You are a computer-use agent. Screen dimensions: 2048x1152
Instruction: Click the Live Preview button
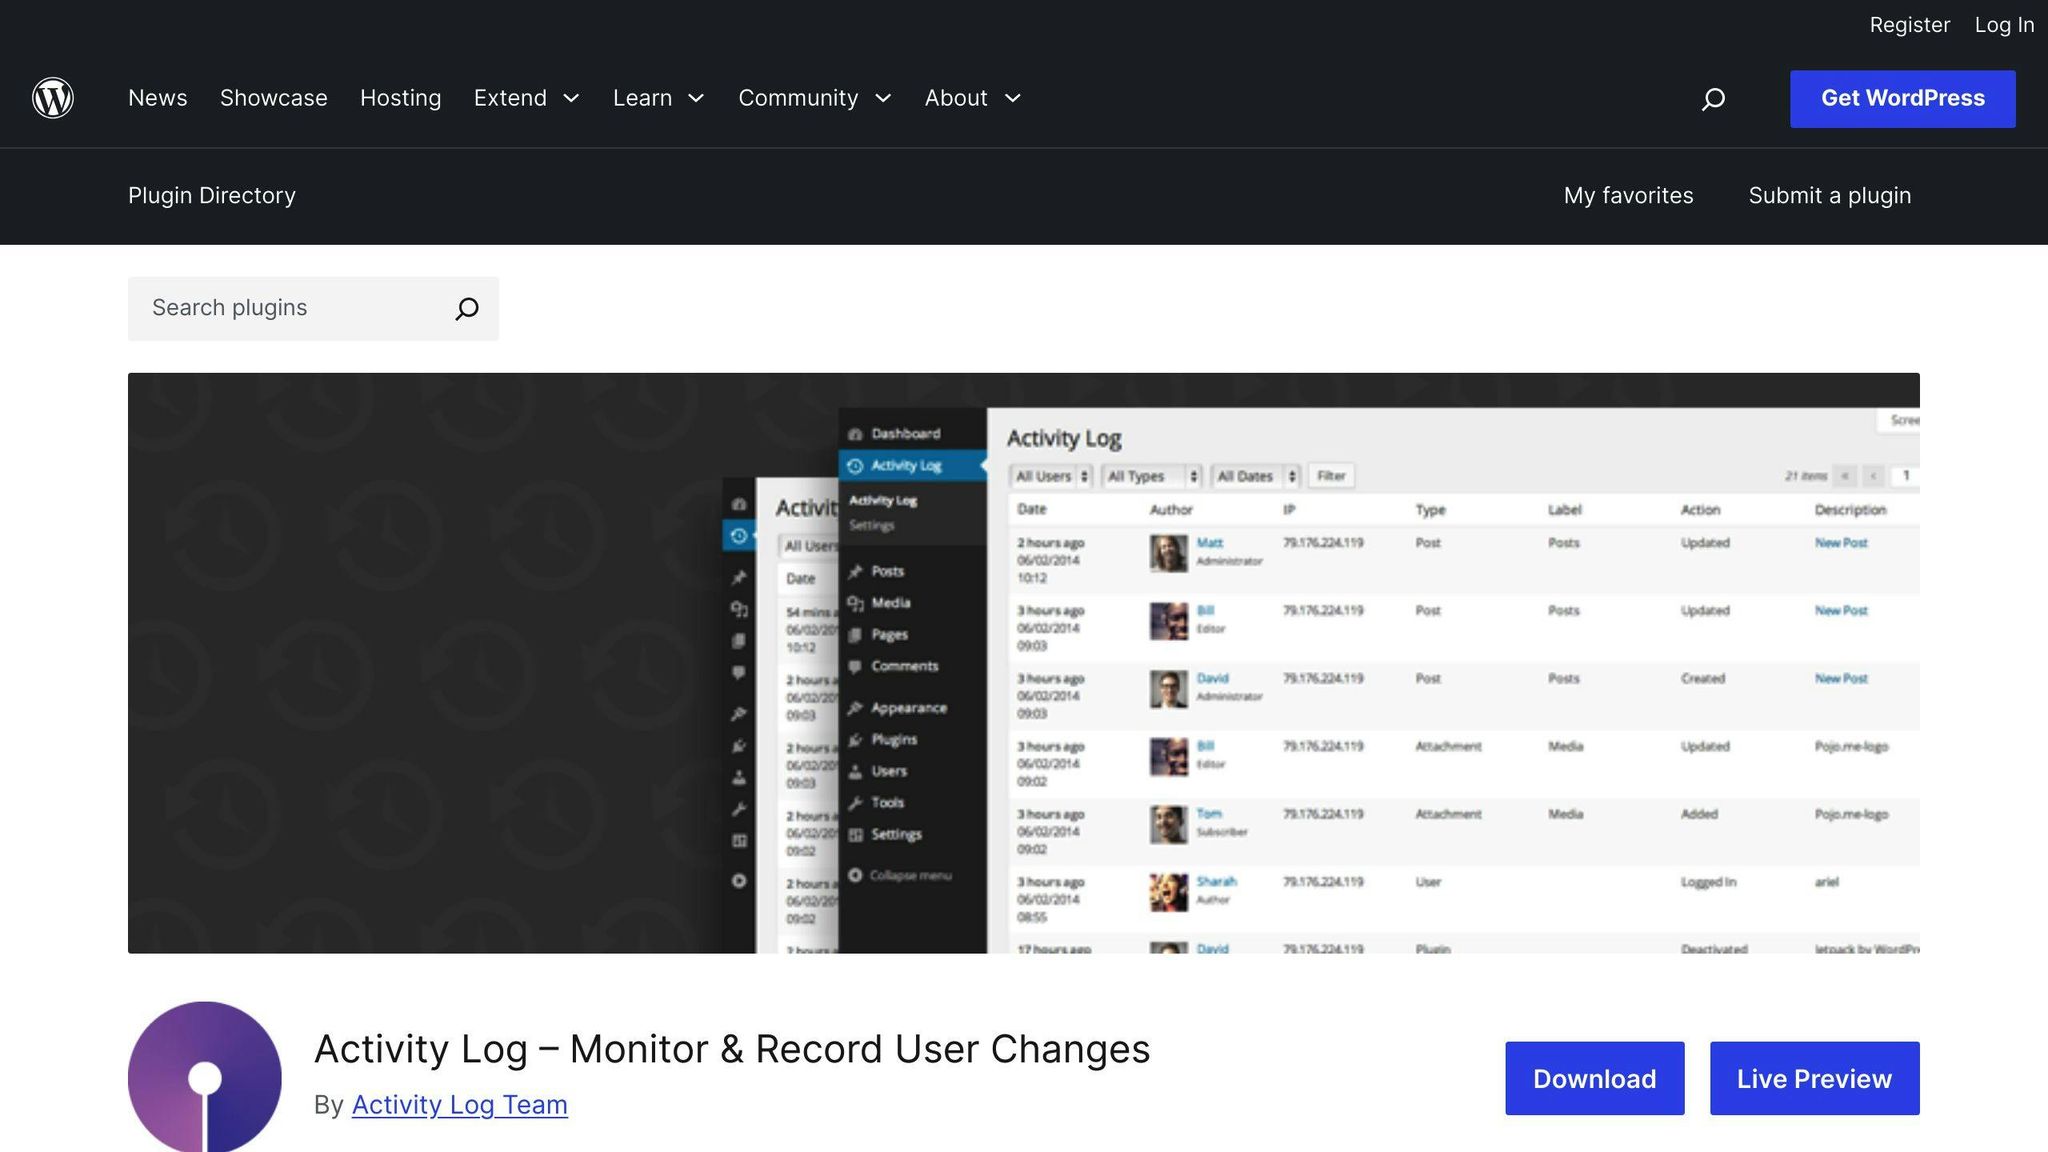click(1815, 1079)
